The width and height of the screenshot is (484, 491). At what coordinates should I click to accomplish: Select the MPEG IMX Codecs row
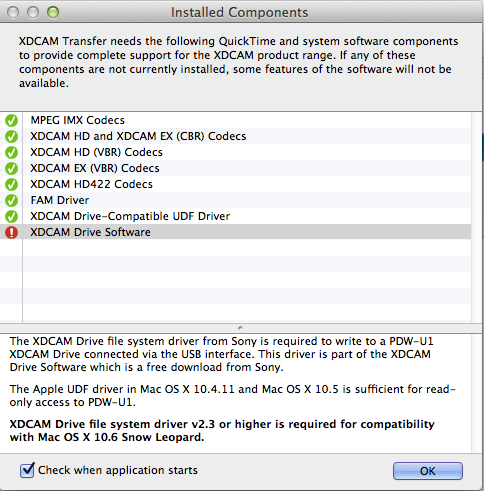(235, 120)
